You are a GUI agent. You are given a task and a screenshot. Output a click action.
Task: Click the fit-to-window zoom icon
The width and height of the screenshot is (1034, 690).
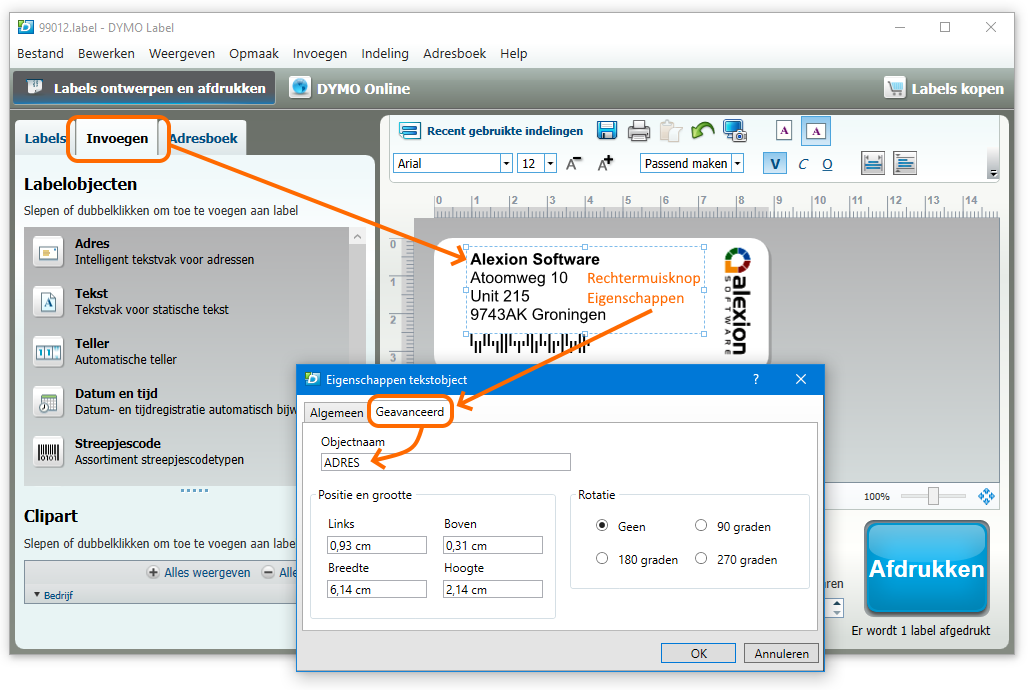986,496
